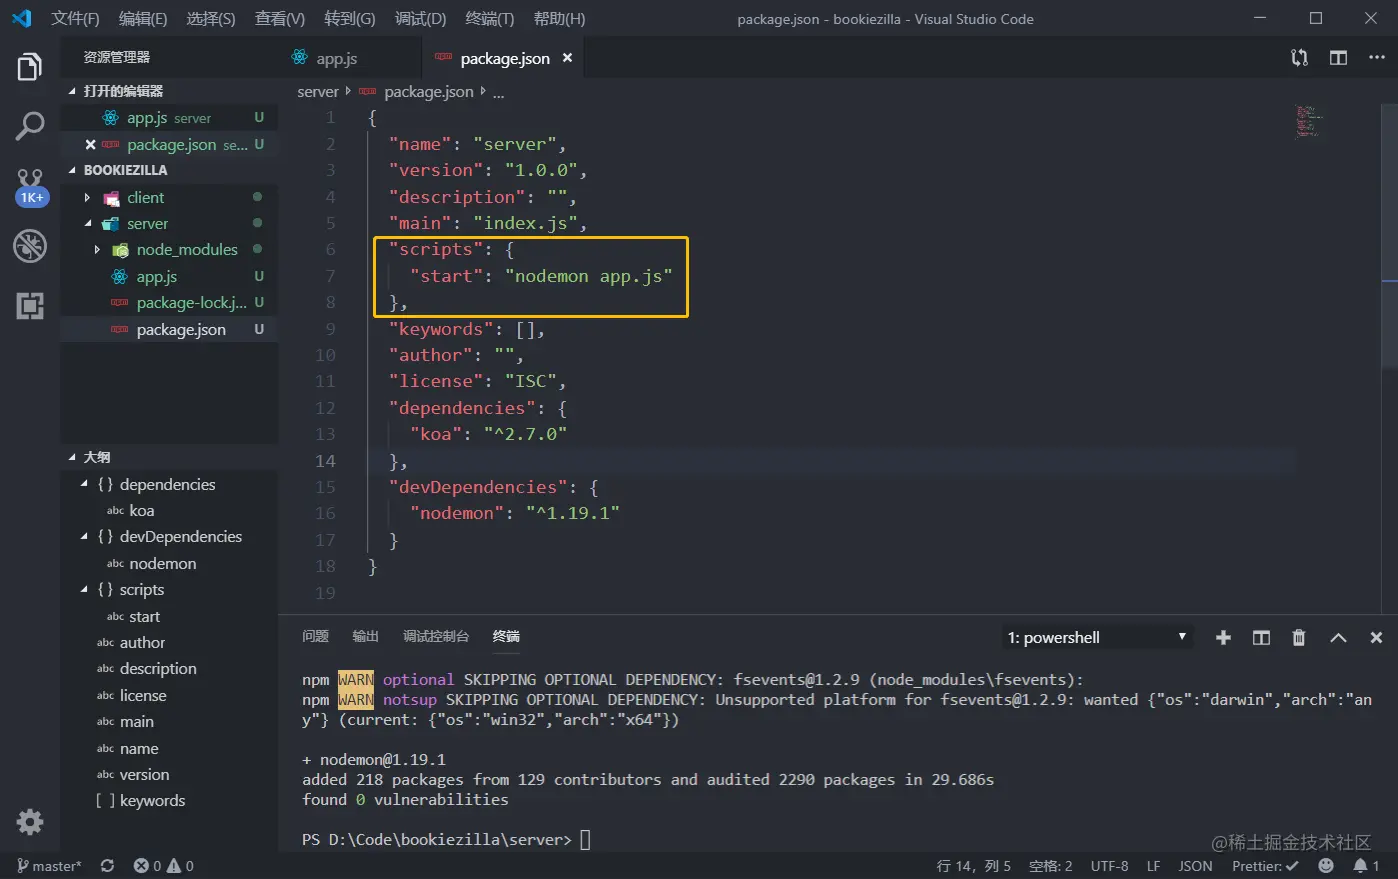
Task: Open the Search view icon
Action: coord(30,126)
